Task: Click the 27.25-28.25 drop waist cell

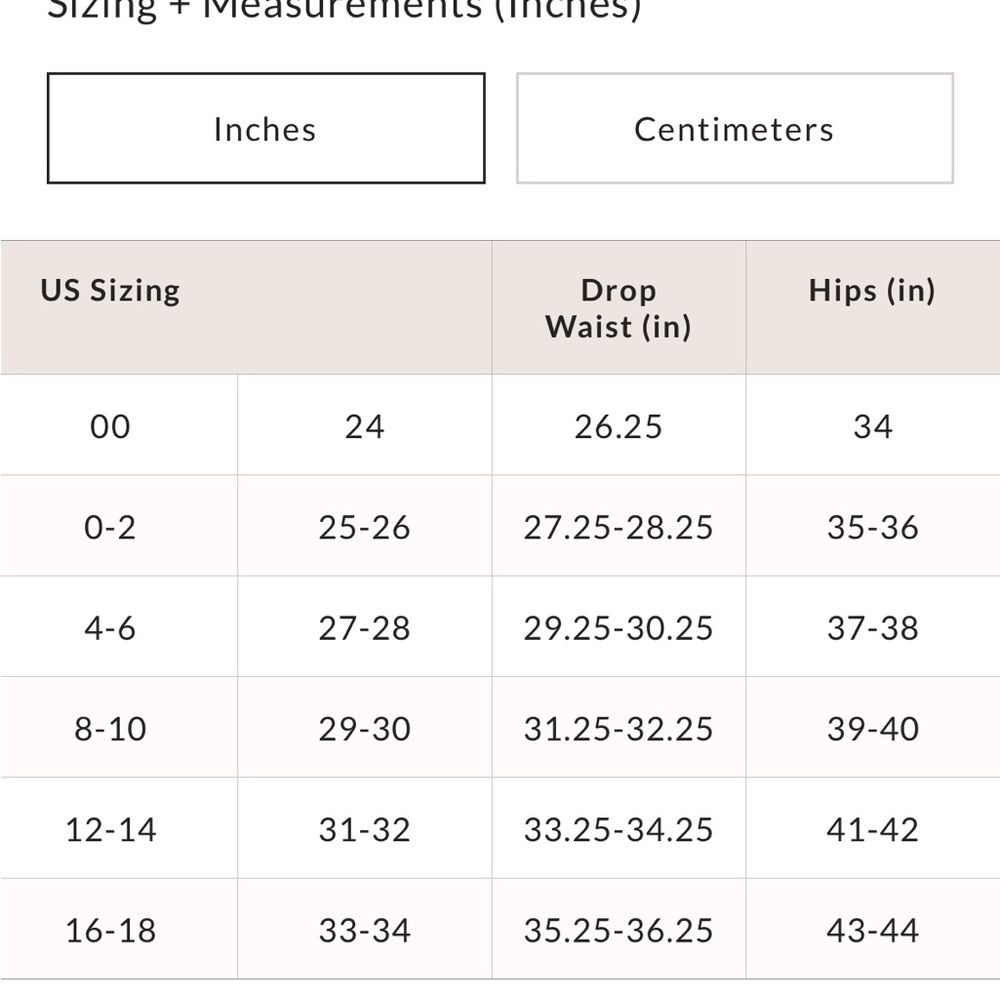Action: point(619,527)
